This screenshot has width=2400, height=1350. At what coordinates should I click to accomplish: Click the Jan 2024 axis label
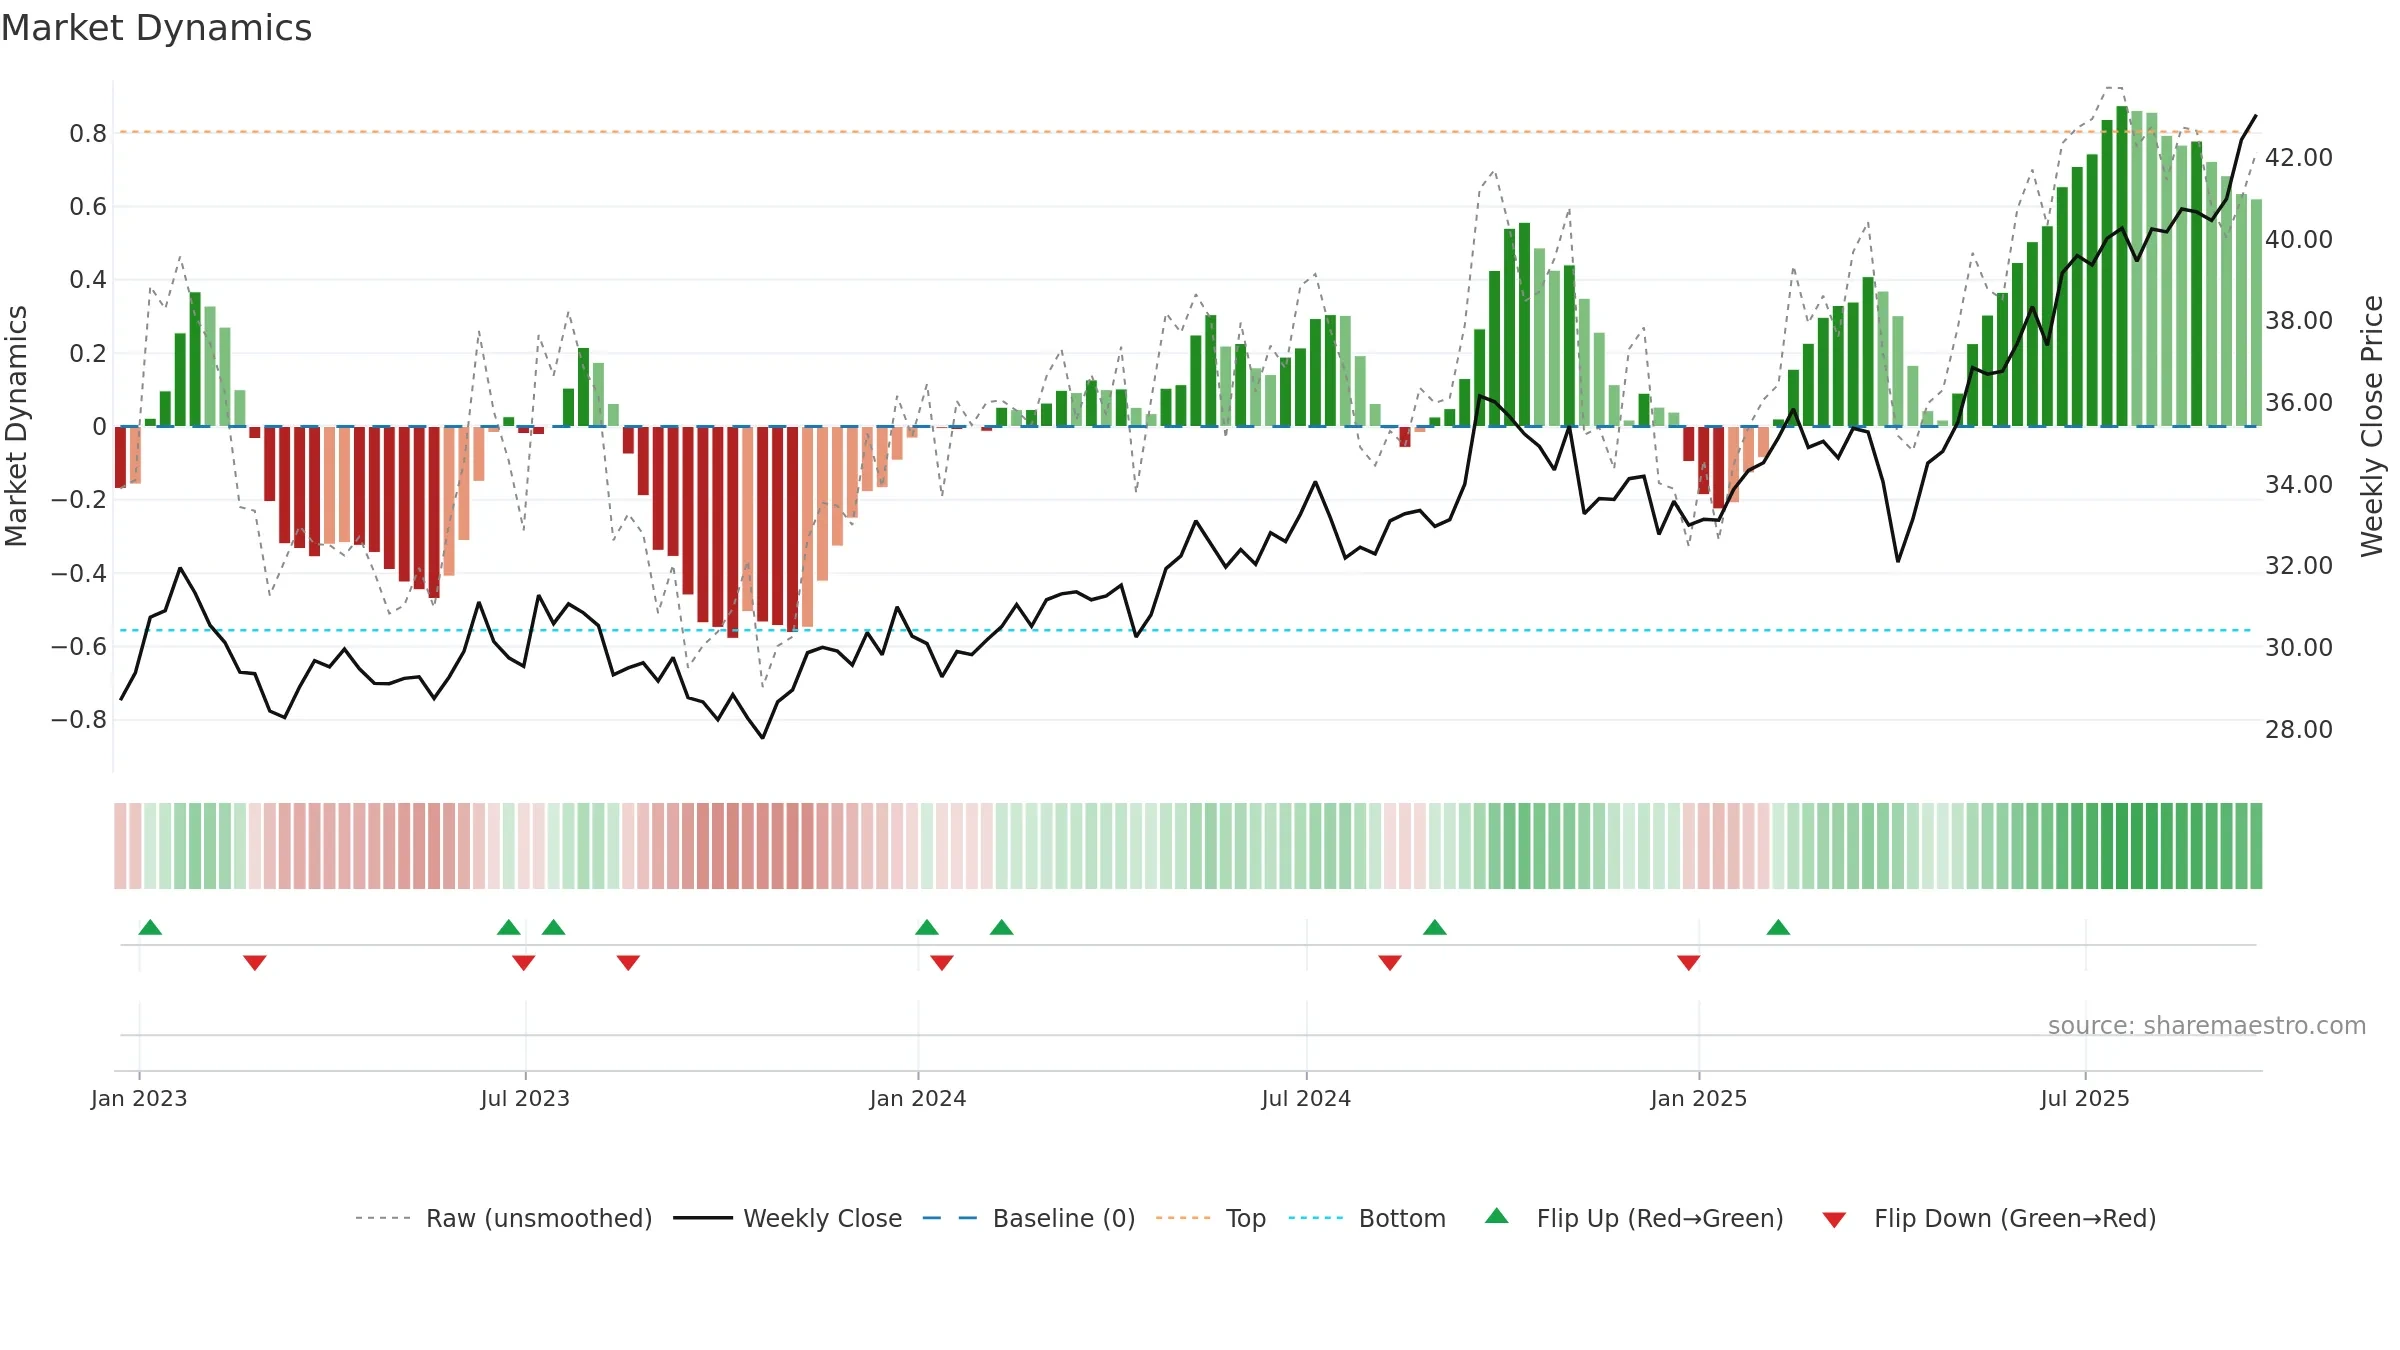click(918, 1098)
